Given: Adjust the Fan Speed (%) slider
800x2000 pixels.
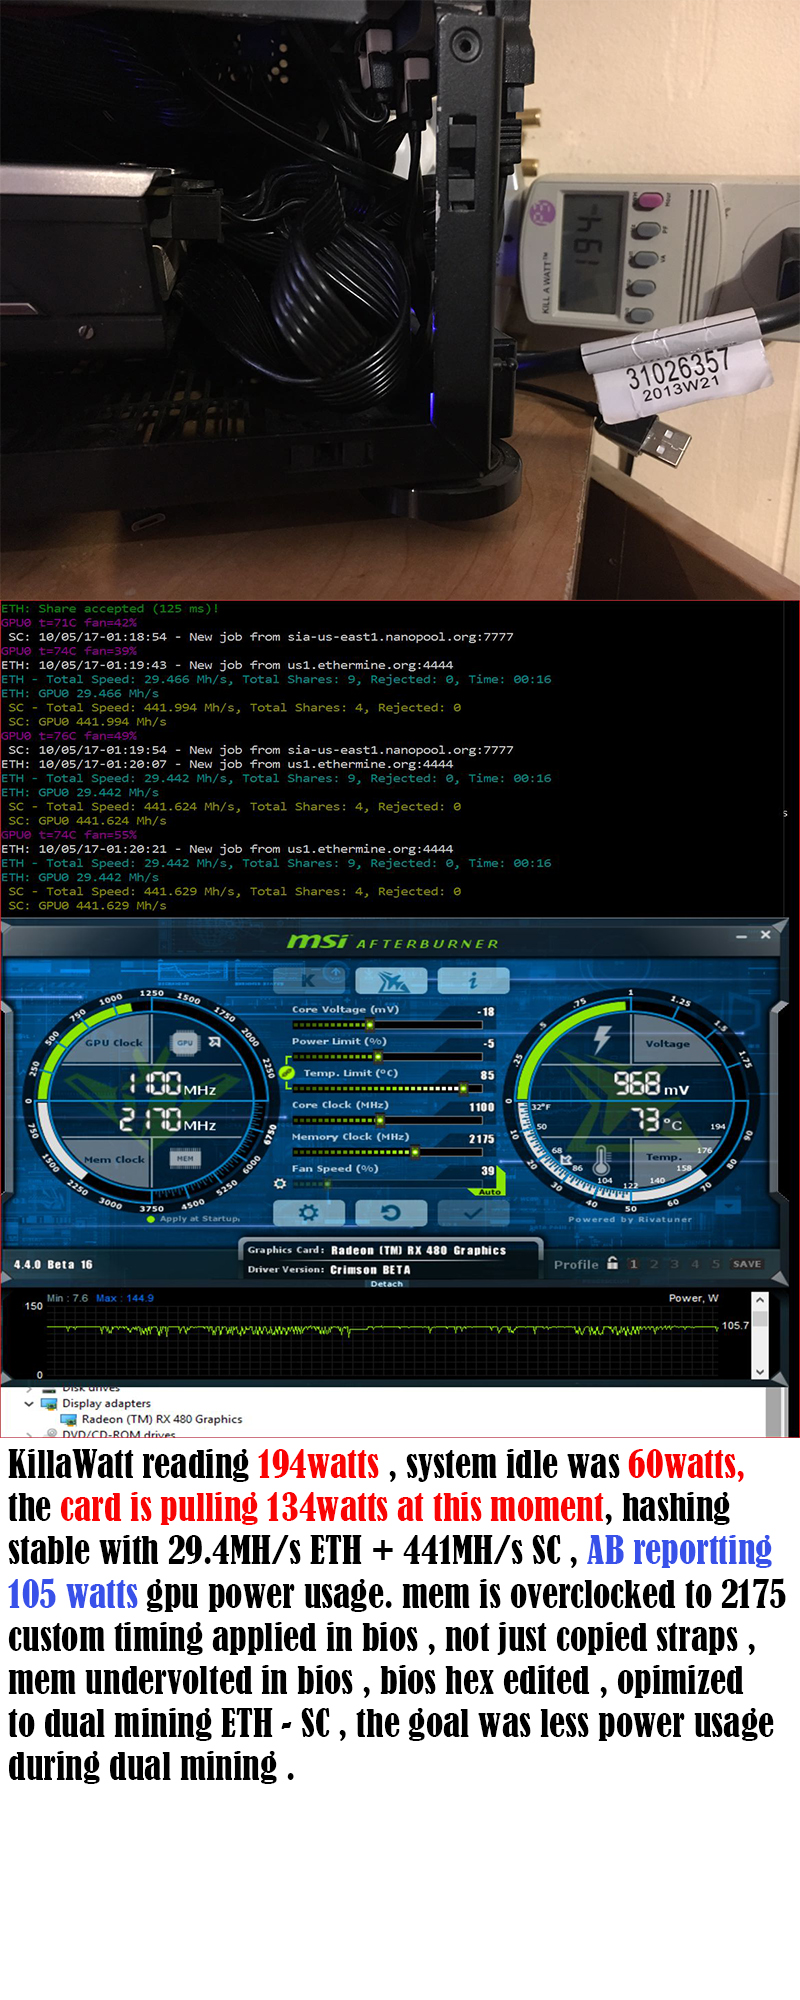Looking at the screenshot, I should pos(386,1184).
